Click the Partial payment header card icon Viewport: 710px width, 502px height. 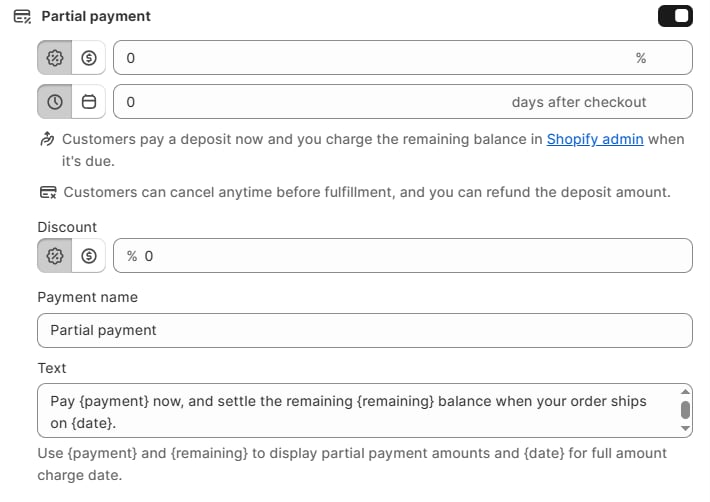coord(22,16)
